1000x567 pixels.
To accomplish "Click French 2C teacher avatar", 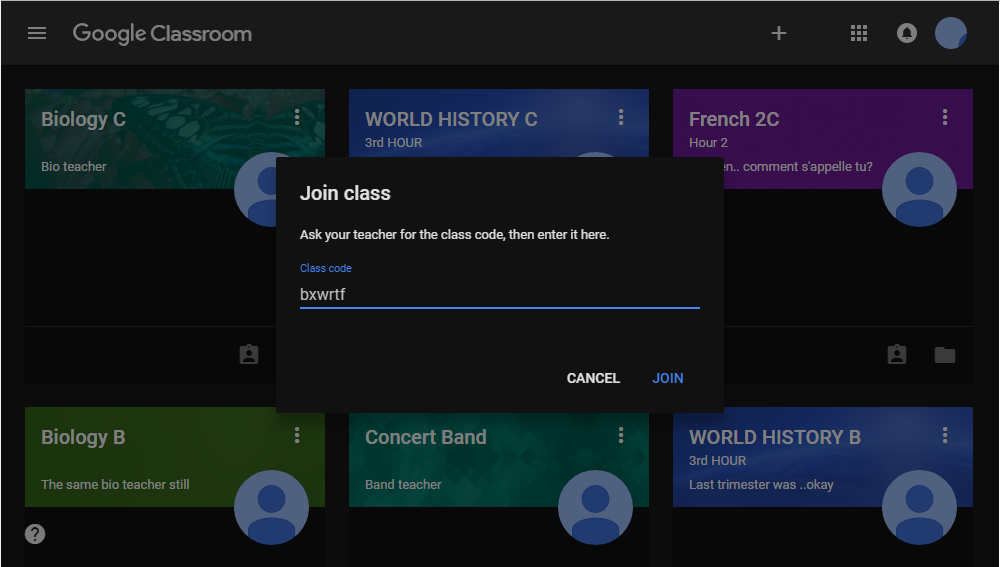I will [x=919, y=189].
